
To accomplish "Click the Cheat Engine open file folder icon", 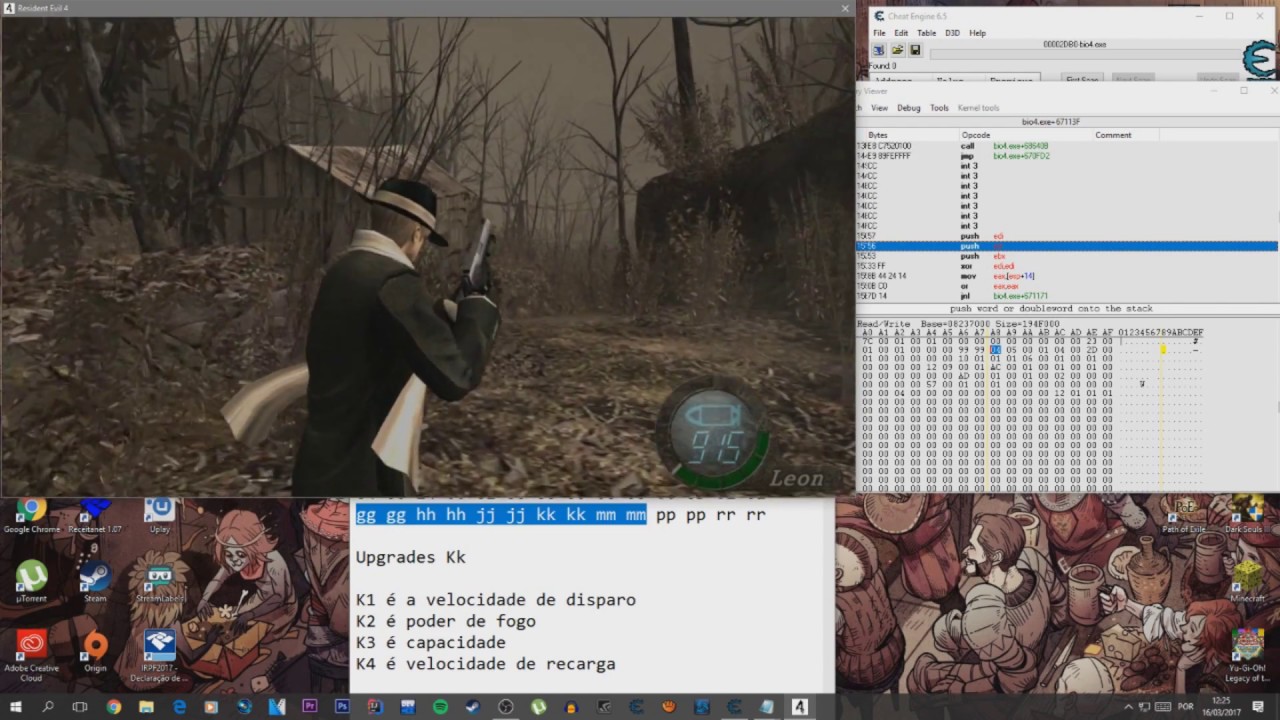I will click(x=897, y=50).
